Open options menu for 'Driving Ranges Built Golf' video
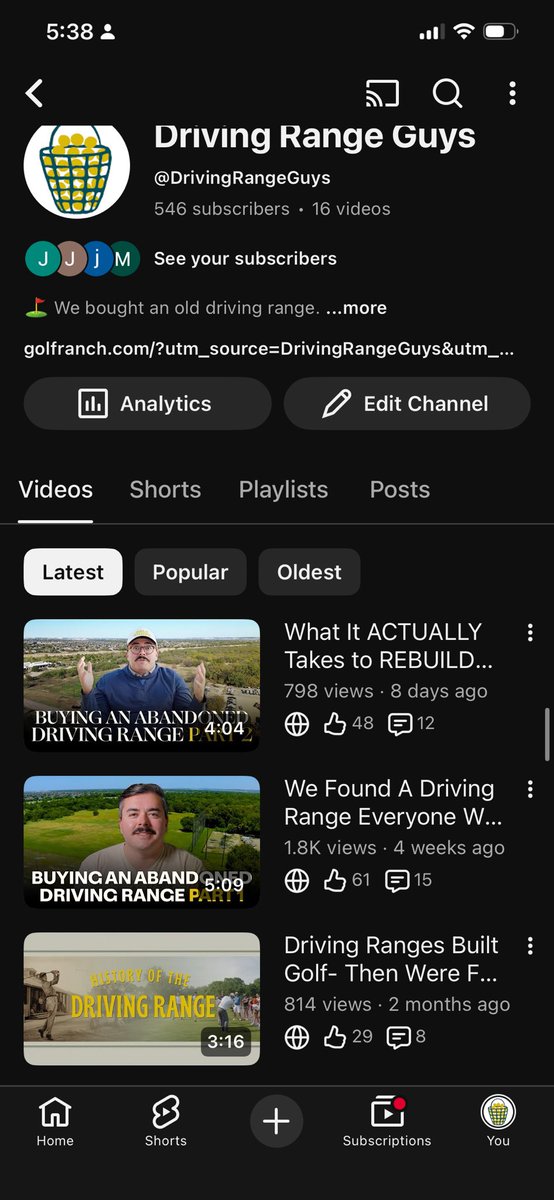Viewport: 554px width, 1200px height. pos(530,946)
